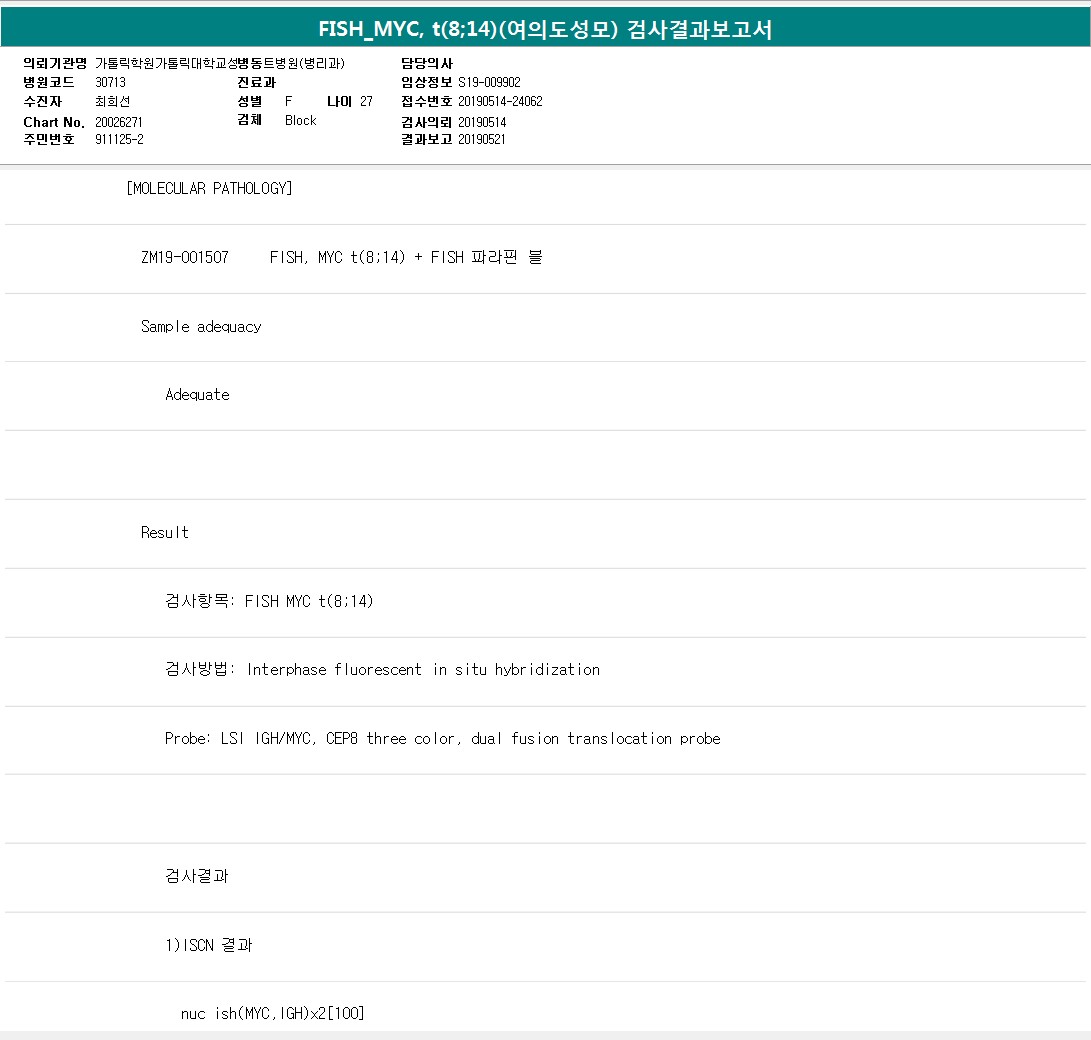Click the age value 27

[366, 102]
